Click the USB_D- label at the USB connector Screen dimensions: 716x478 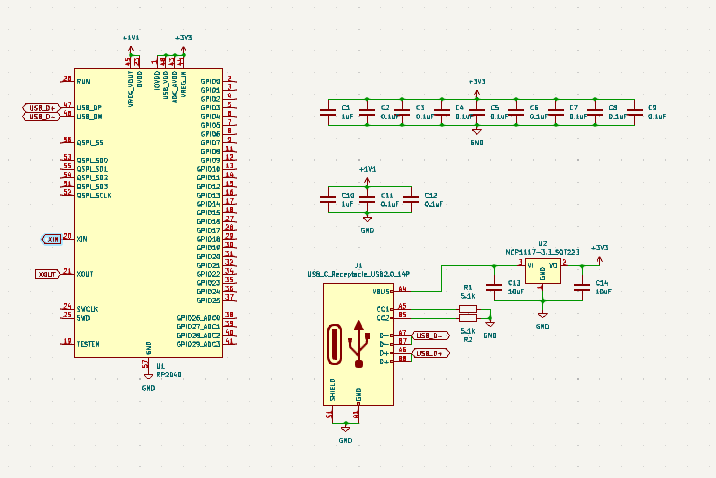tap(428, 335)
